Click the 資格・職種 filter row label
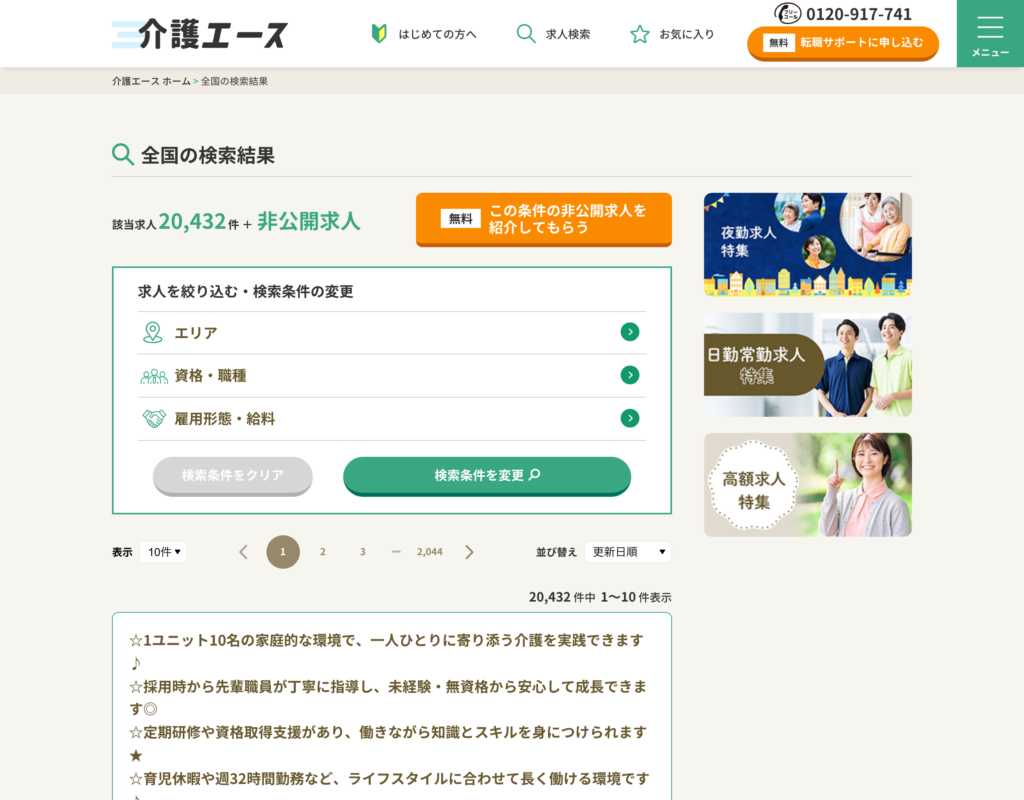The width and height of the screenshot is (1024, 800). pyautogui.click(x=210, y=376)
